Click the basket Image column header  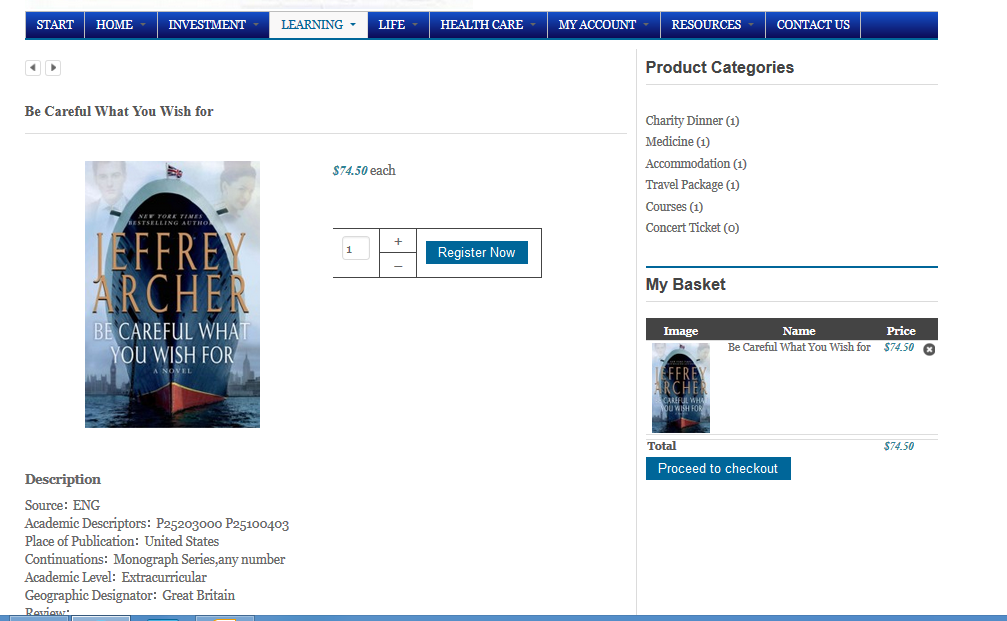point(681,331)
